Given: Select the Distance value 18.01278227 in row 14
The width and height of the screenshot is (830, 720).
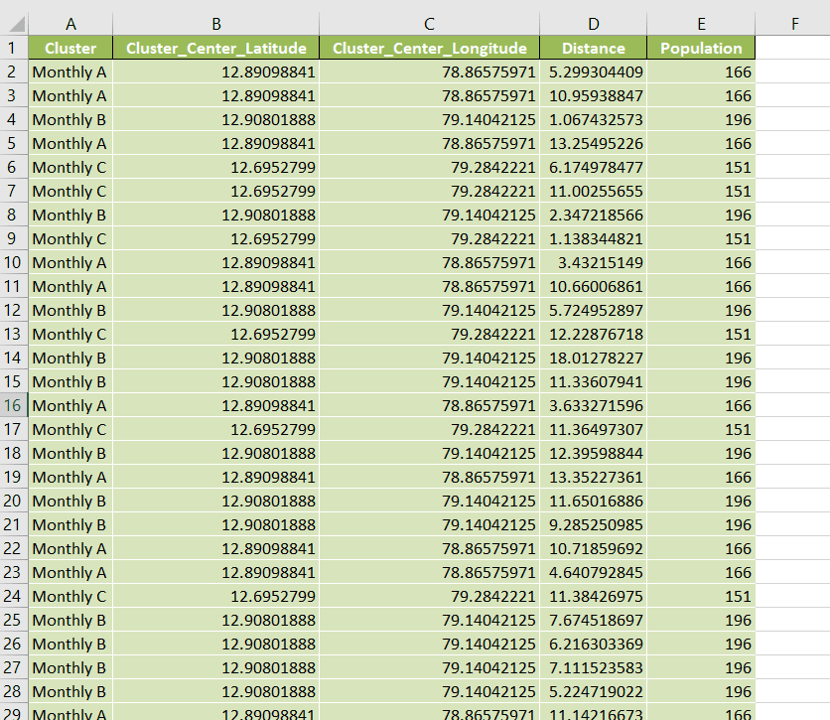Looking at the screenshot, I should tap(593, 358).
